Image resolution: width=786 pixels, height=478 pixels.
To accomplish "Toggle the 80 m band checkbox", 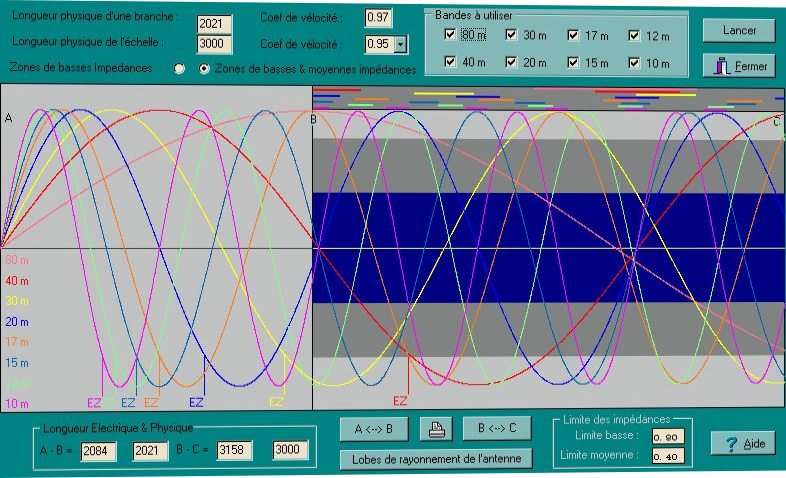I will tap(450, 35).
